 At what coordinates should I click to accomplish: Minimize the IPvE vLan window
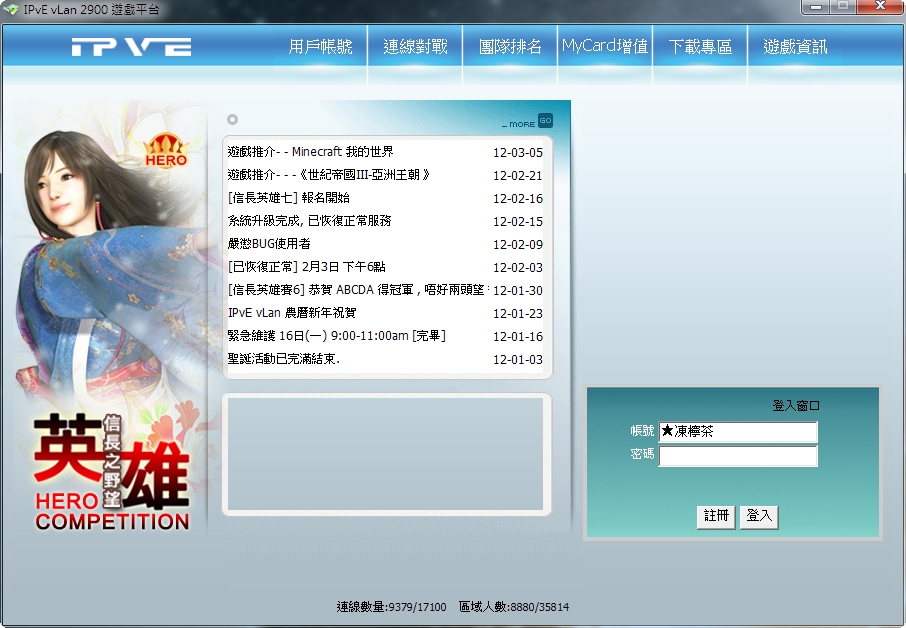point(816,7)
